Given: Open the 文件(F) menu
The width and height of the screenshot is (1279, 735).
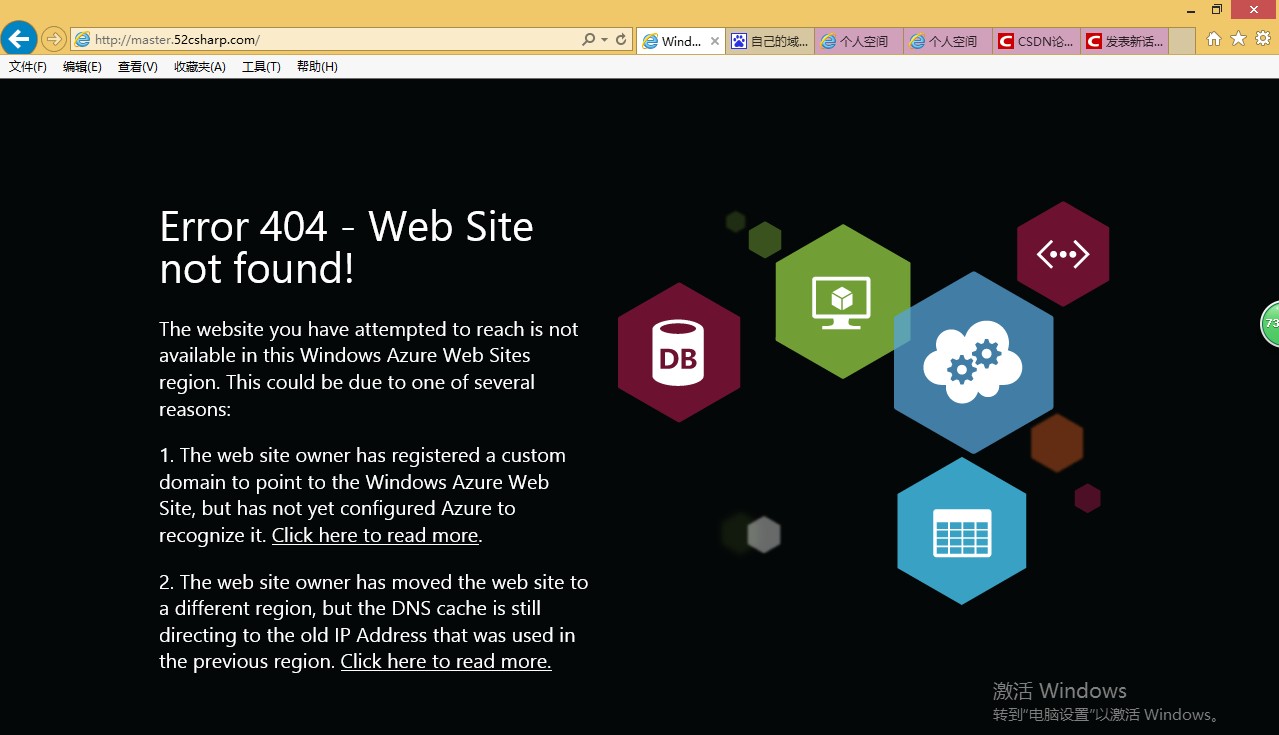Looking at the screenshot, I should 28,67.
